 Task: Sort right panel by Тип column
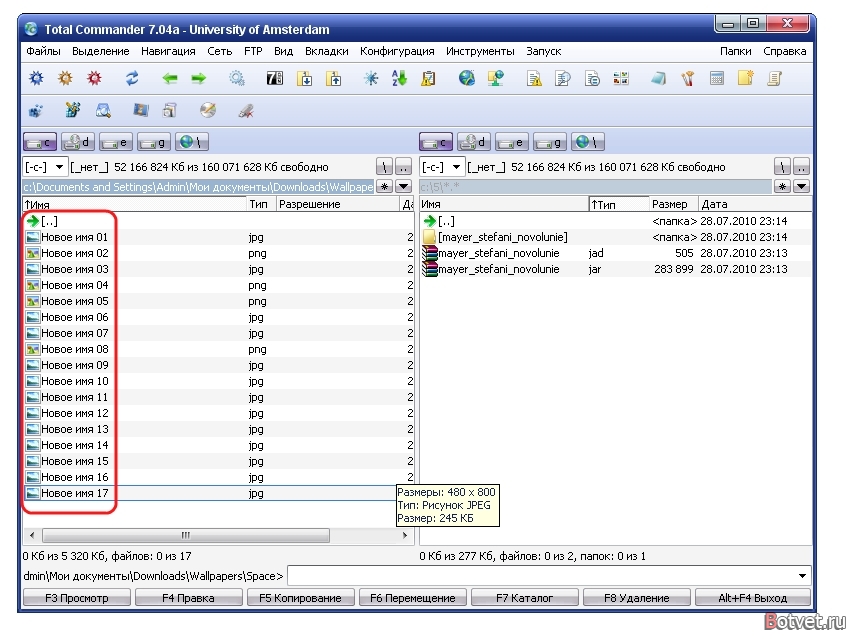pyautogui.click(x=619, y=204)
